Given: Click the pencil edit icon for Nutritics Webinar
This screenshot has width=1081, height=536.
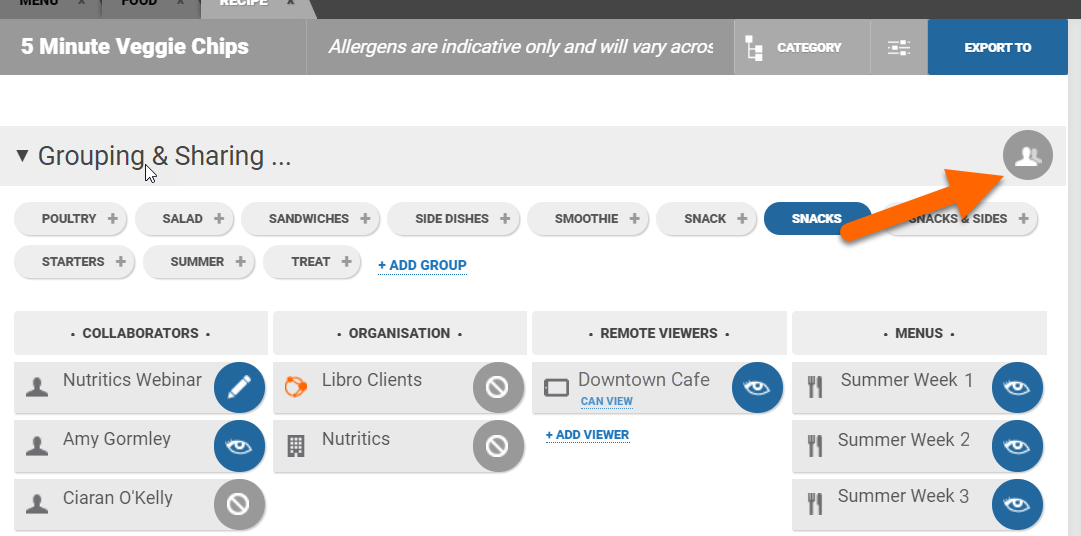Looking at the screenshot, I should pyautogui.click(x=239, y=388).
